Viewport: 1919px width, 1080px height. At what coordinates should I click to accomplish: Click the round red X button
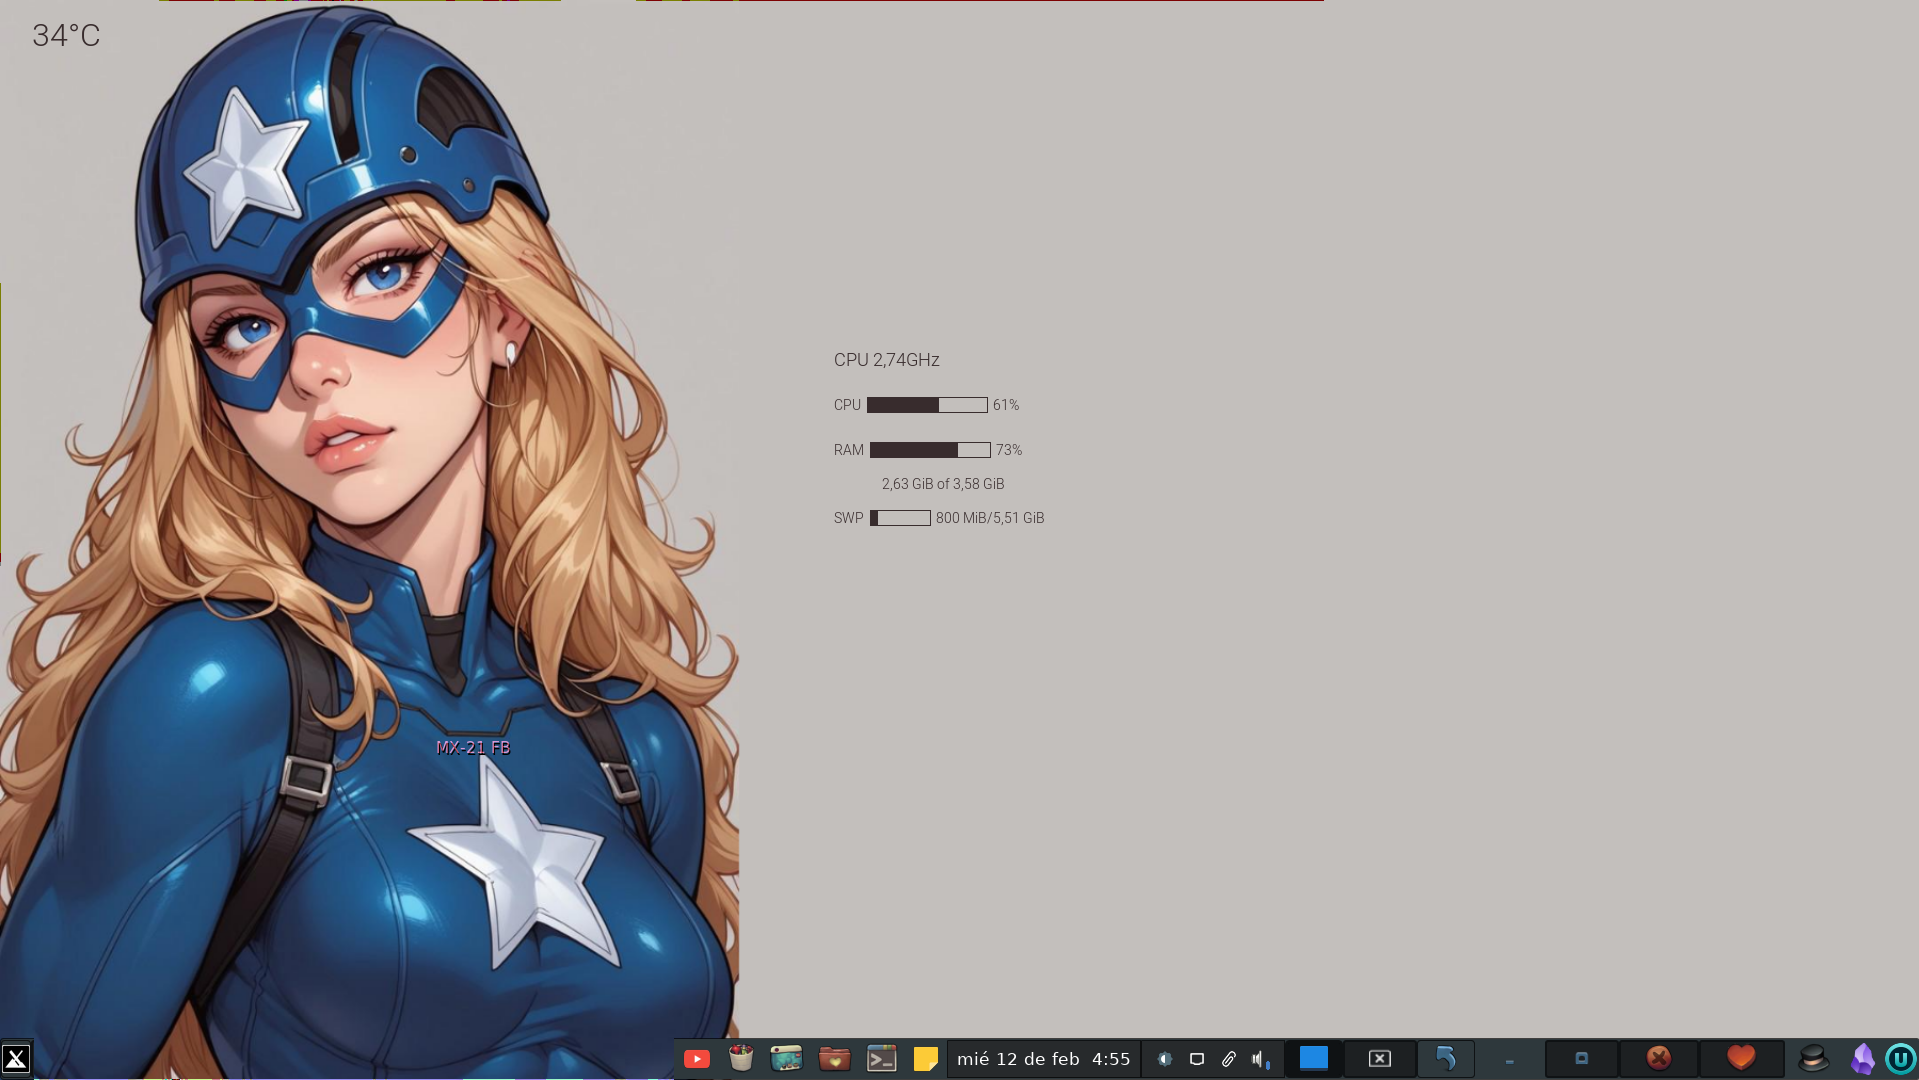coord(1659,1058)
